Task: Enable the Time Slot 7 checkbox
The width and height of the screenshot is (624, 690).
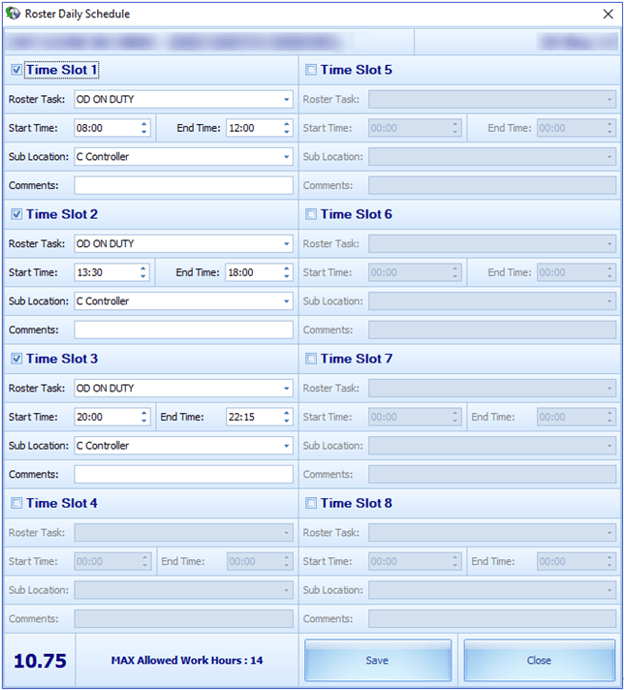Action: point(311,359)
